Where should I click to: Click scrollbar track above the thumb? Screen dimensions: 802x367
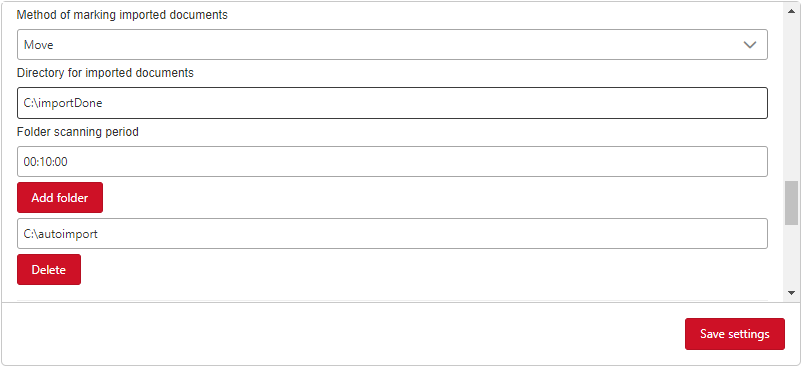791,97
